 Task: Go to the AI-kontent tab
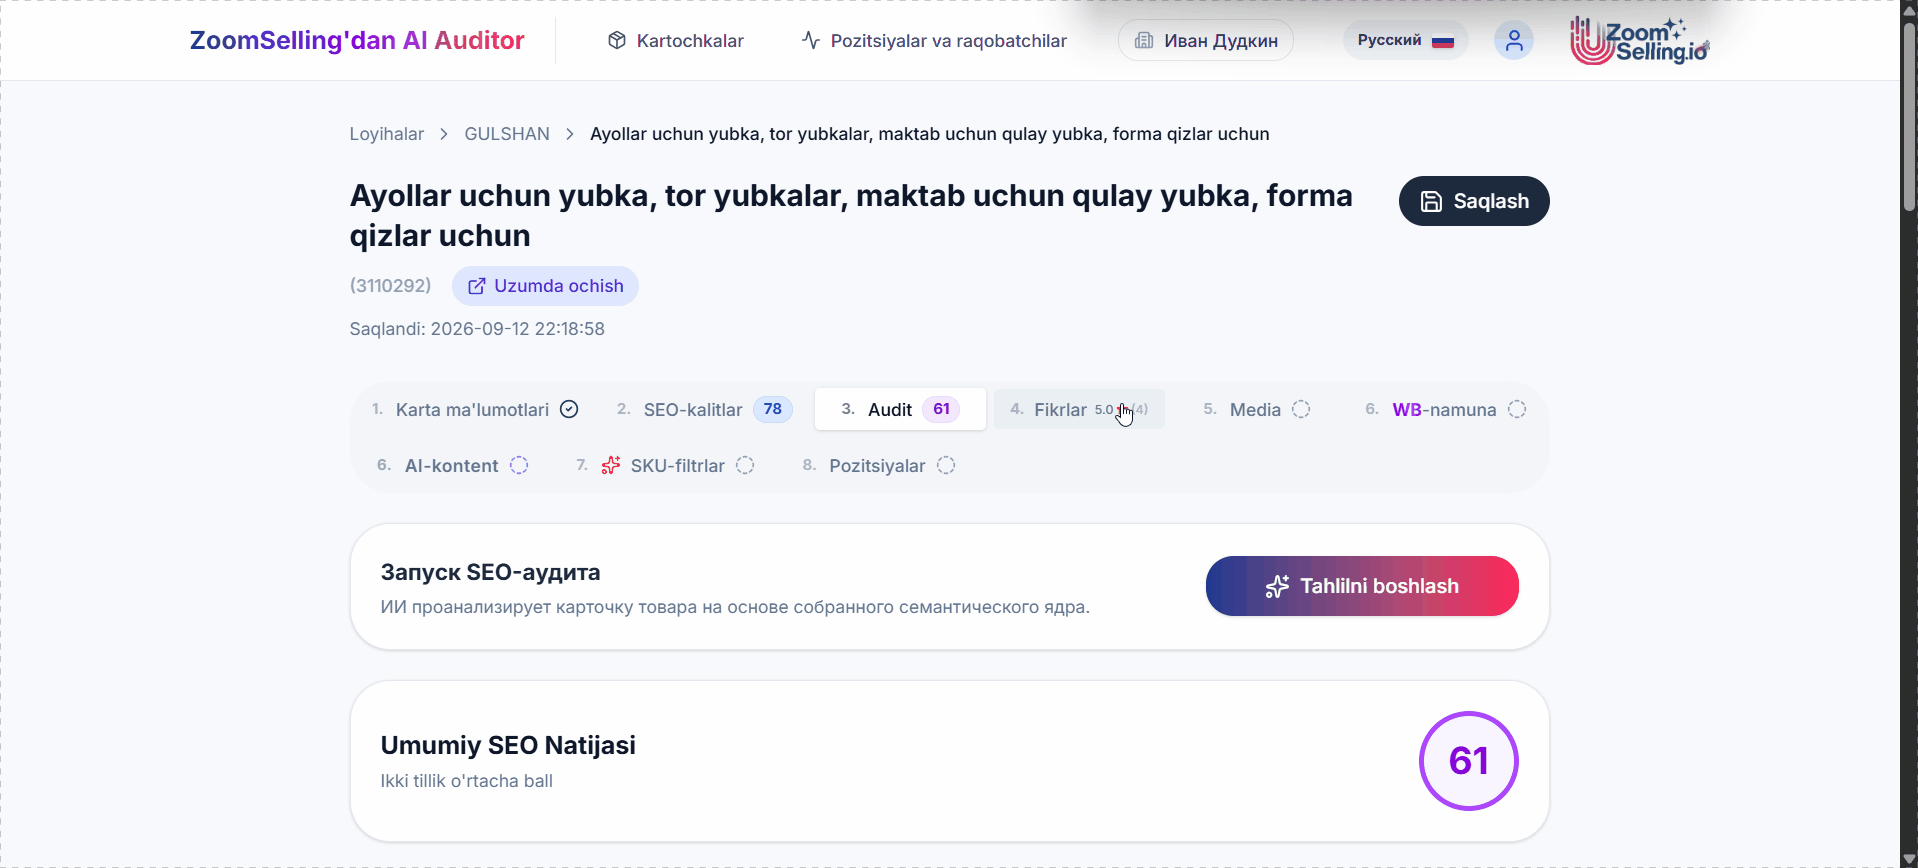452,465
